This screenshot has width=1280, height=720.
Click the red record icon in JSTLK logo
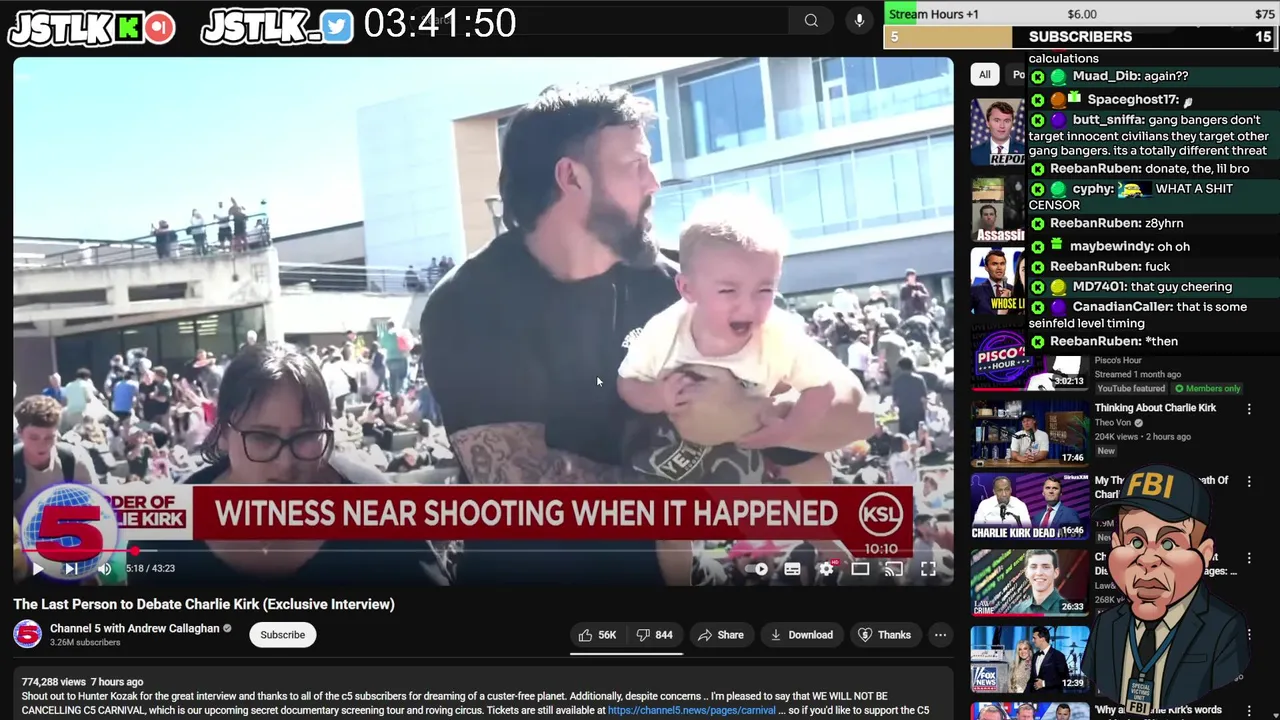click(159, 28)
